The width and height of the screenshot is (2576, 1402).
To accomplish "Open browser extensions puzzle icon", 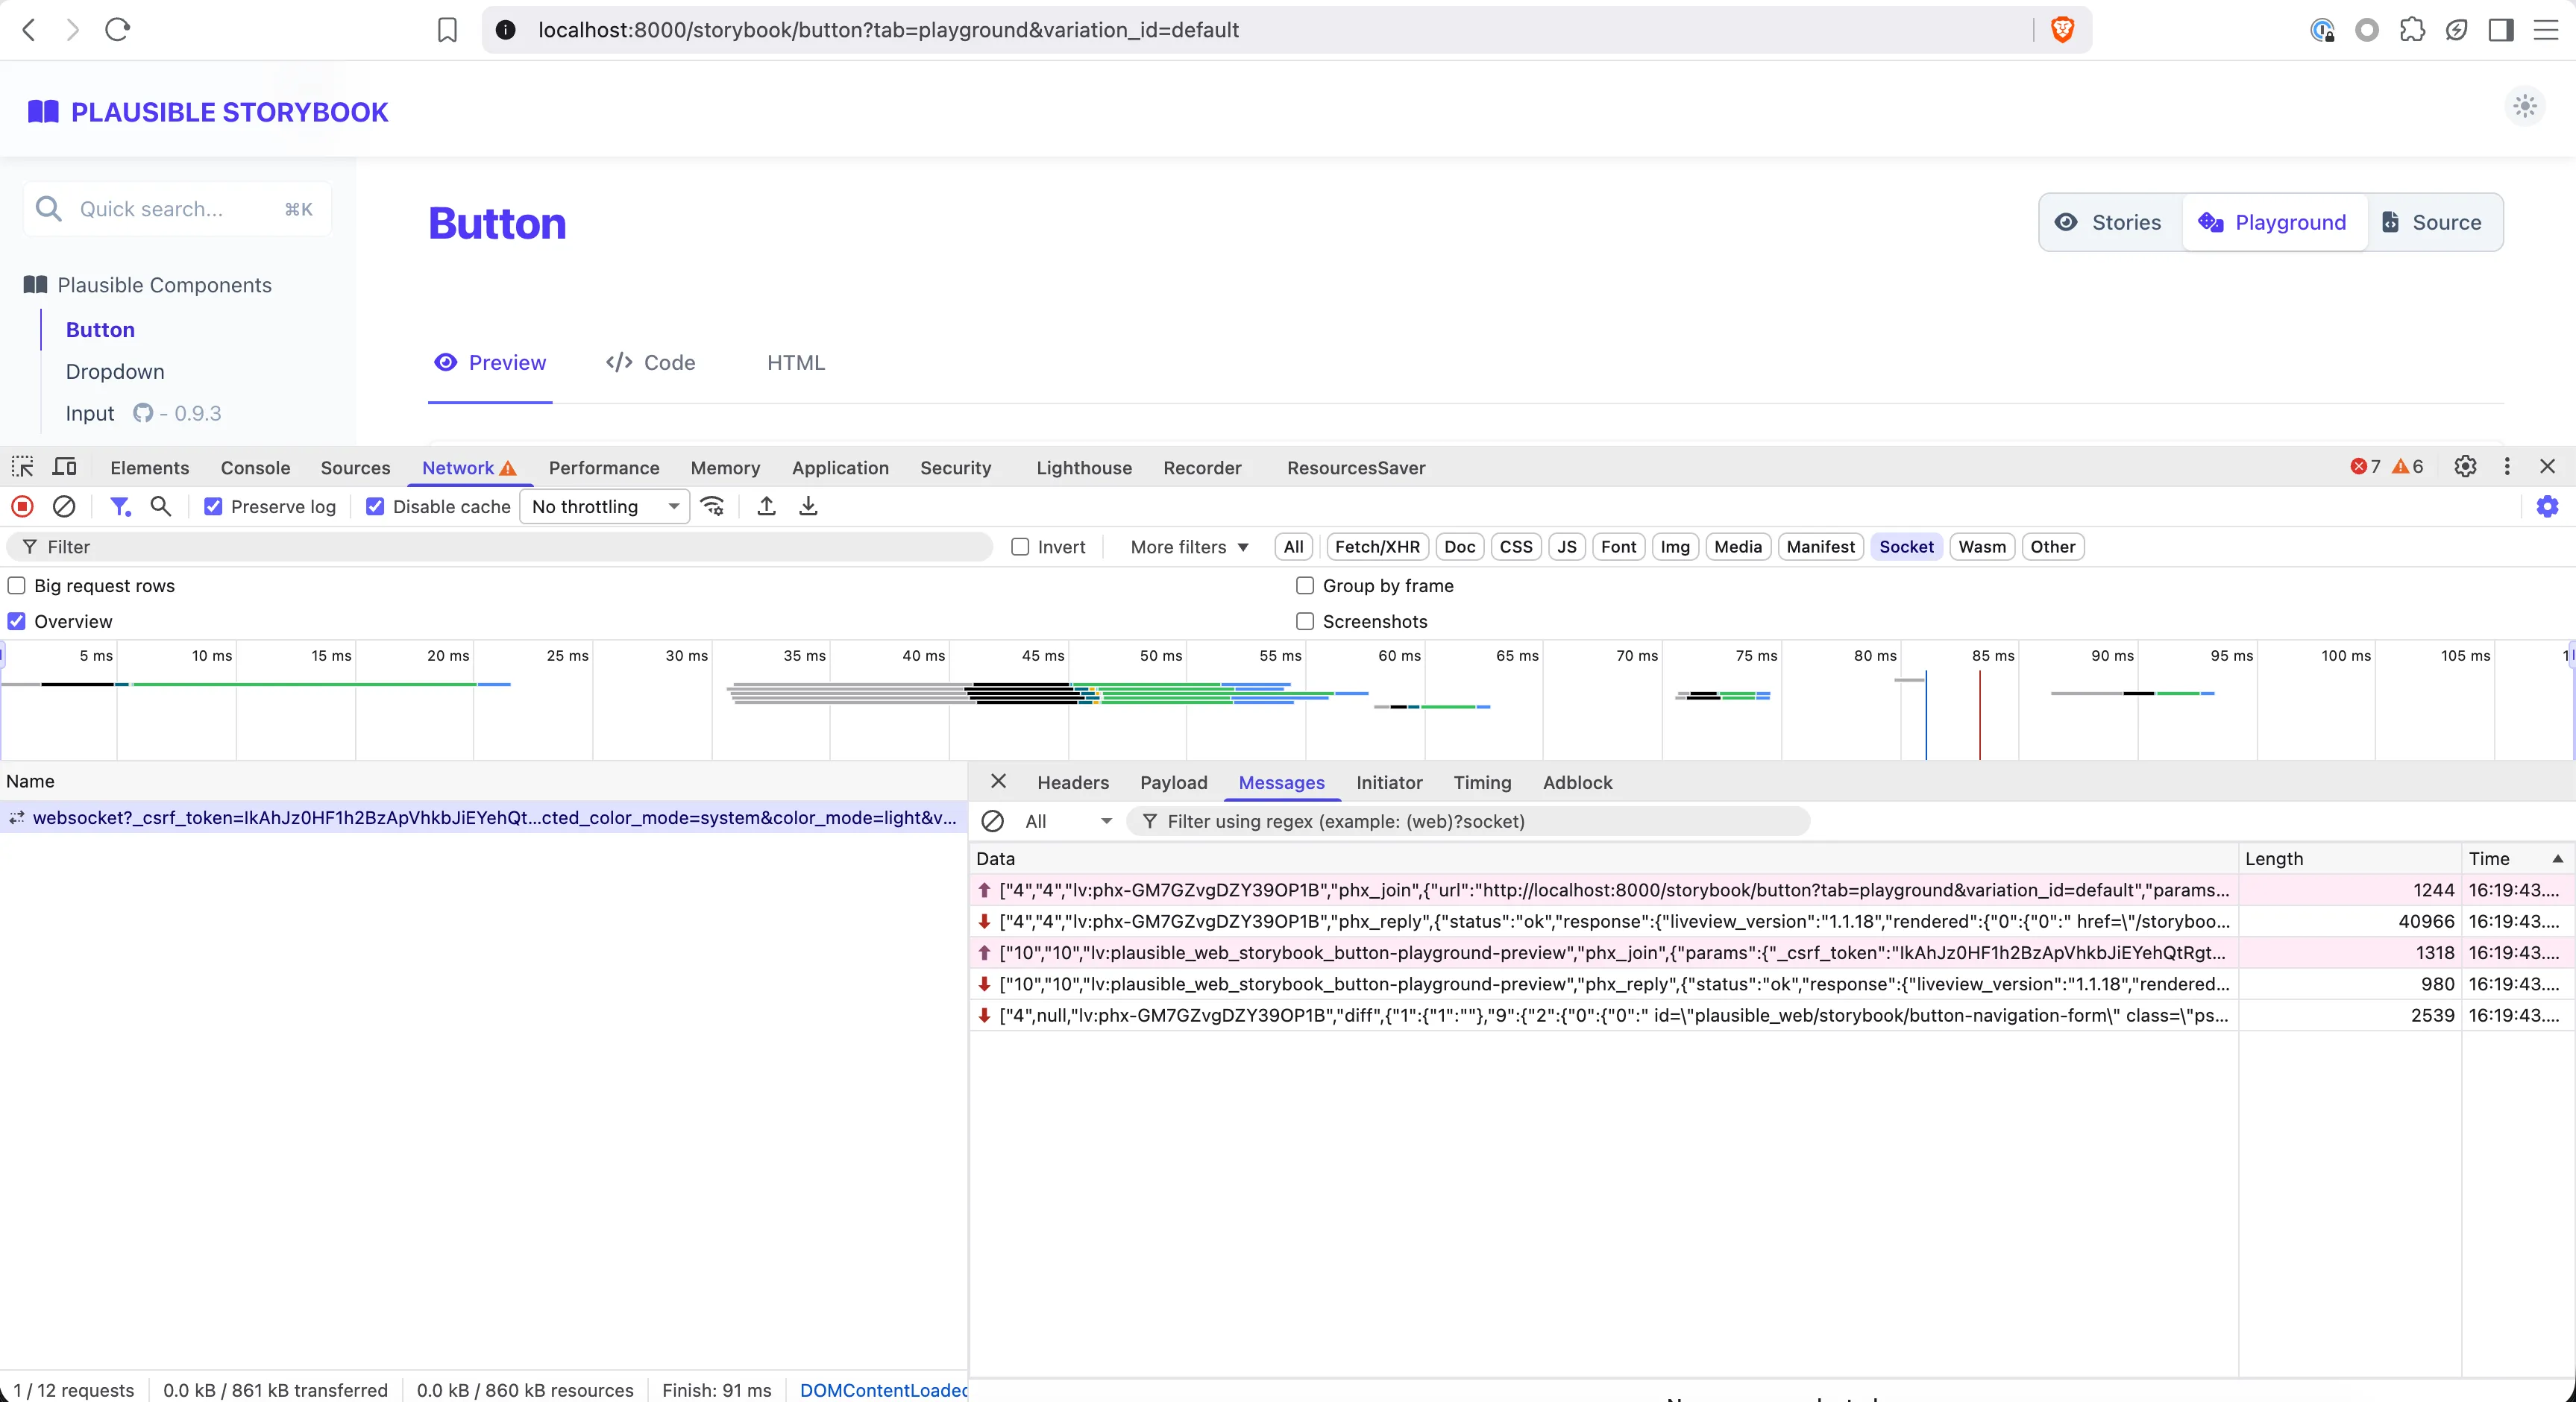I will click(2412, 30).
